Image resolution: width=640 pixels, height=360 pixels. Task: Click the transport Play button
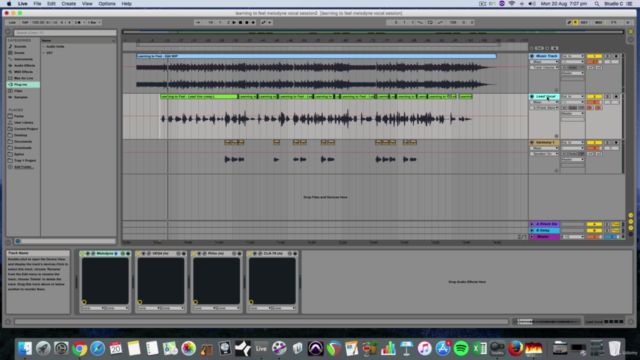pyautogui.click(x=234, y=22)
